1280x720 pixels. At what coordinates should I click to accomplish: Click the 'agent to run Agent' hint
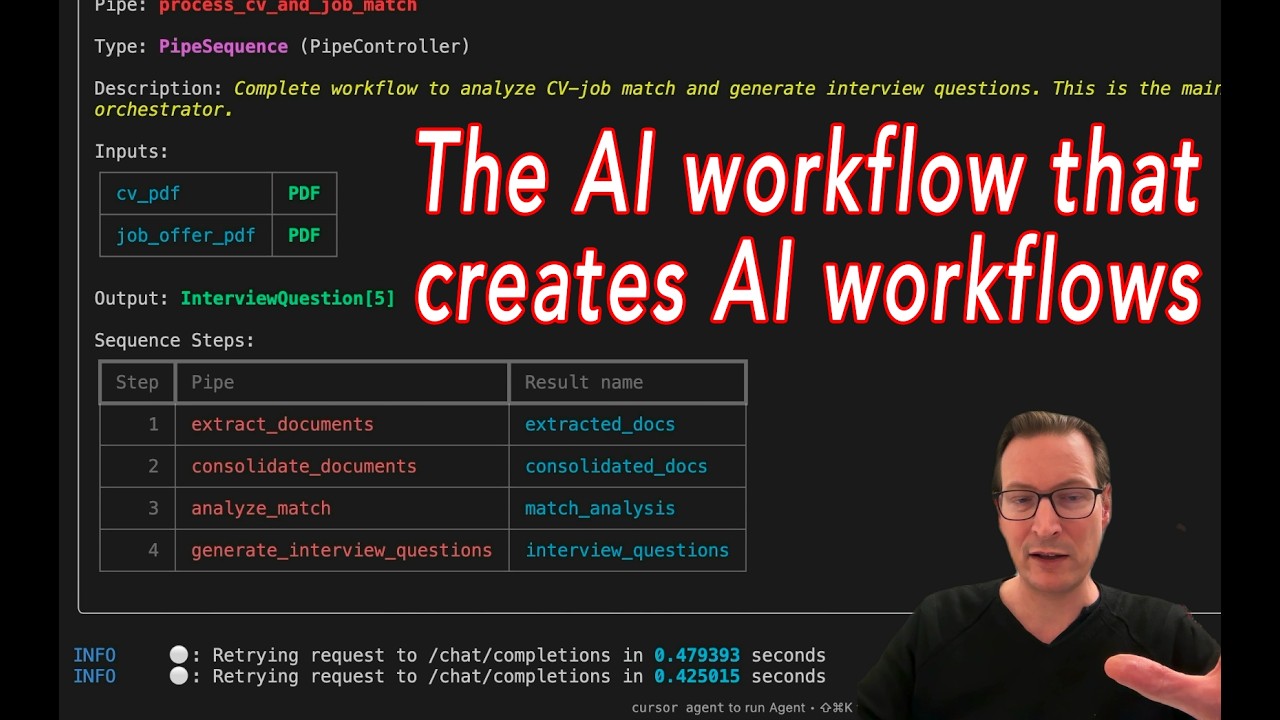pyautogui.click(x=745, y=707)
